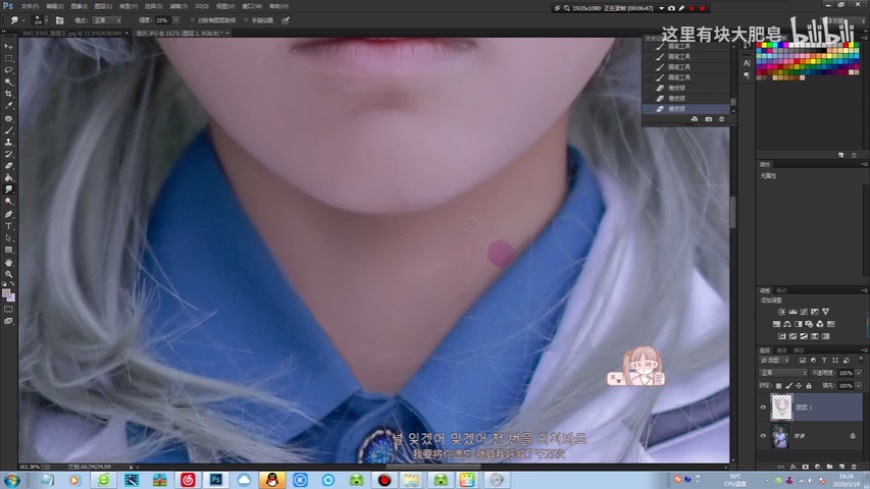This screenshot has width=870, height=489.
Task: Select the Pen tool
Action: pos(8,214)
